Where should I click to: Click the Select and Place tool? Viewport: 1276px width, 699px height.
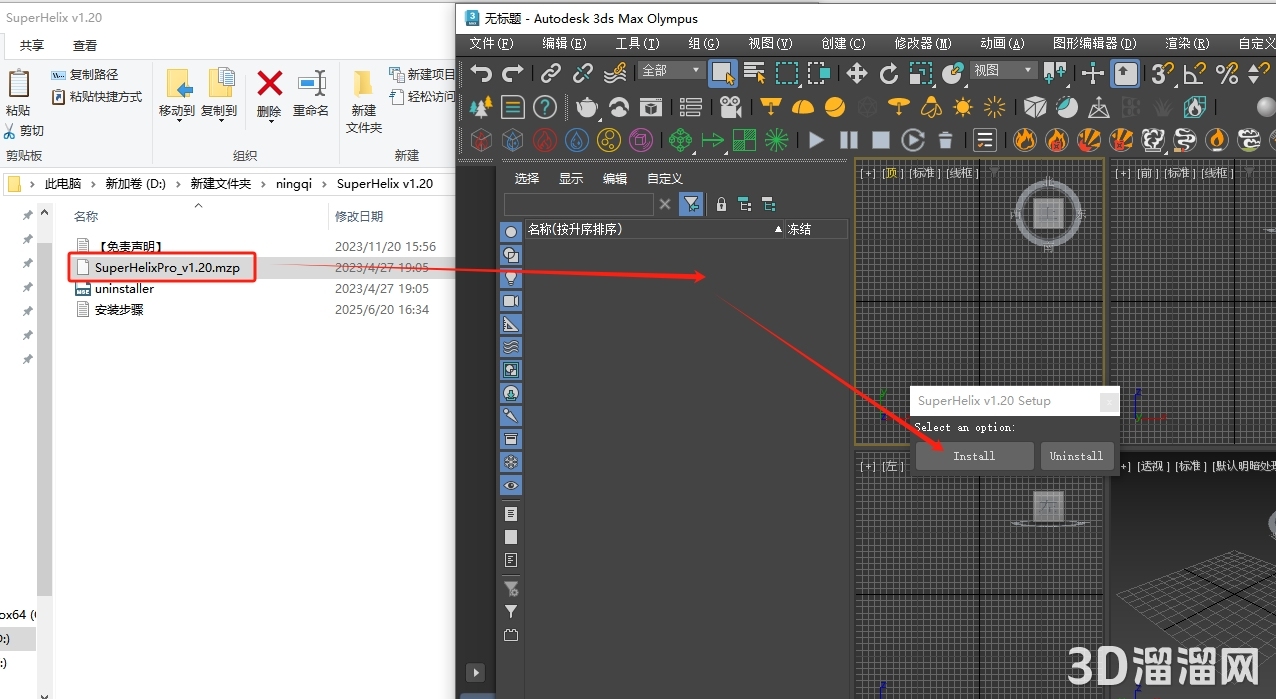click(953, 73)
